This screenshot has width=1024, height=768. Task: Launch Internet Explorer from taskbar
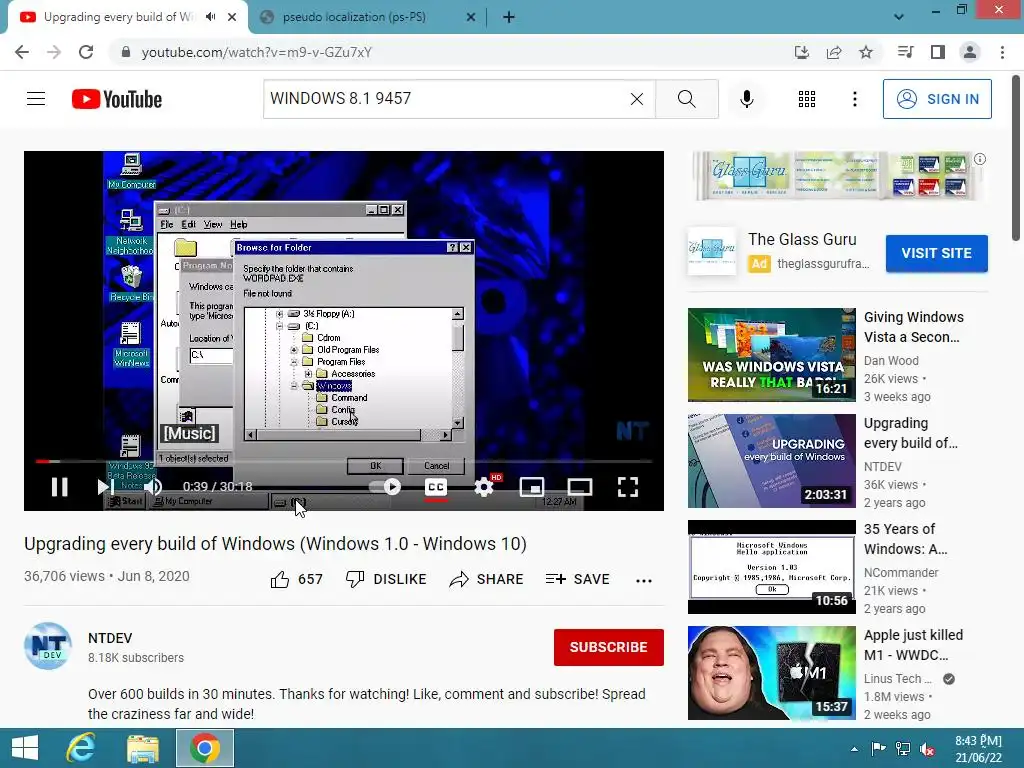(x=81, y=748)
